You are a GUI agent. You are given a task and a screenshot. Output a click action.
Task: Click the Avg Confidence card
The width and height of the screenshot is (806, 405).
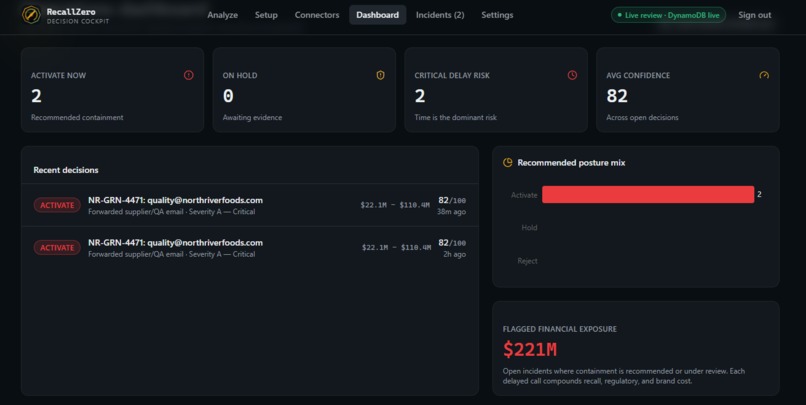pos(688,90)
